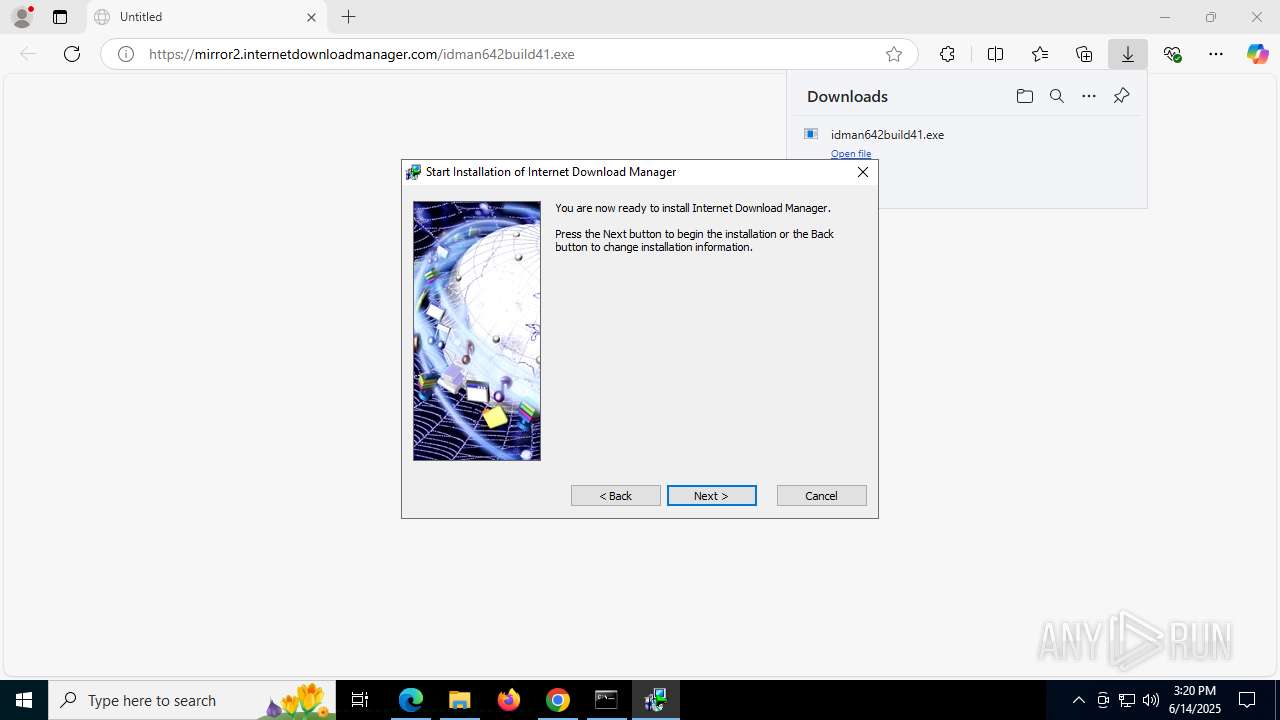The width and height of the screenshot is (1280, 720).
Task: Open the network icon in the tray
Action: coord(1127,700)
